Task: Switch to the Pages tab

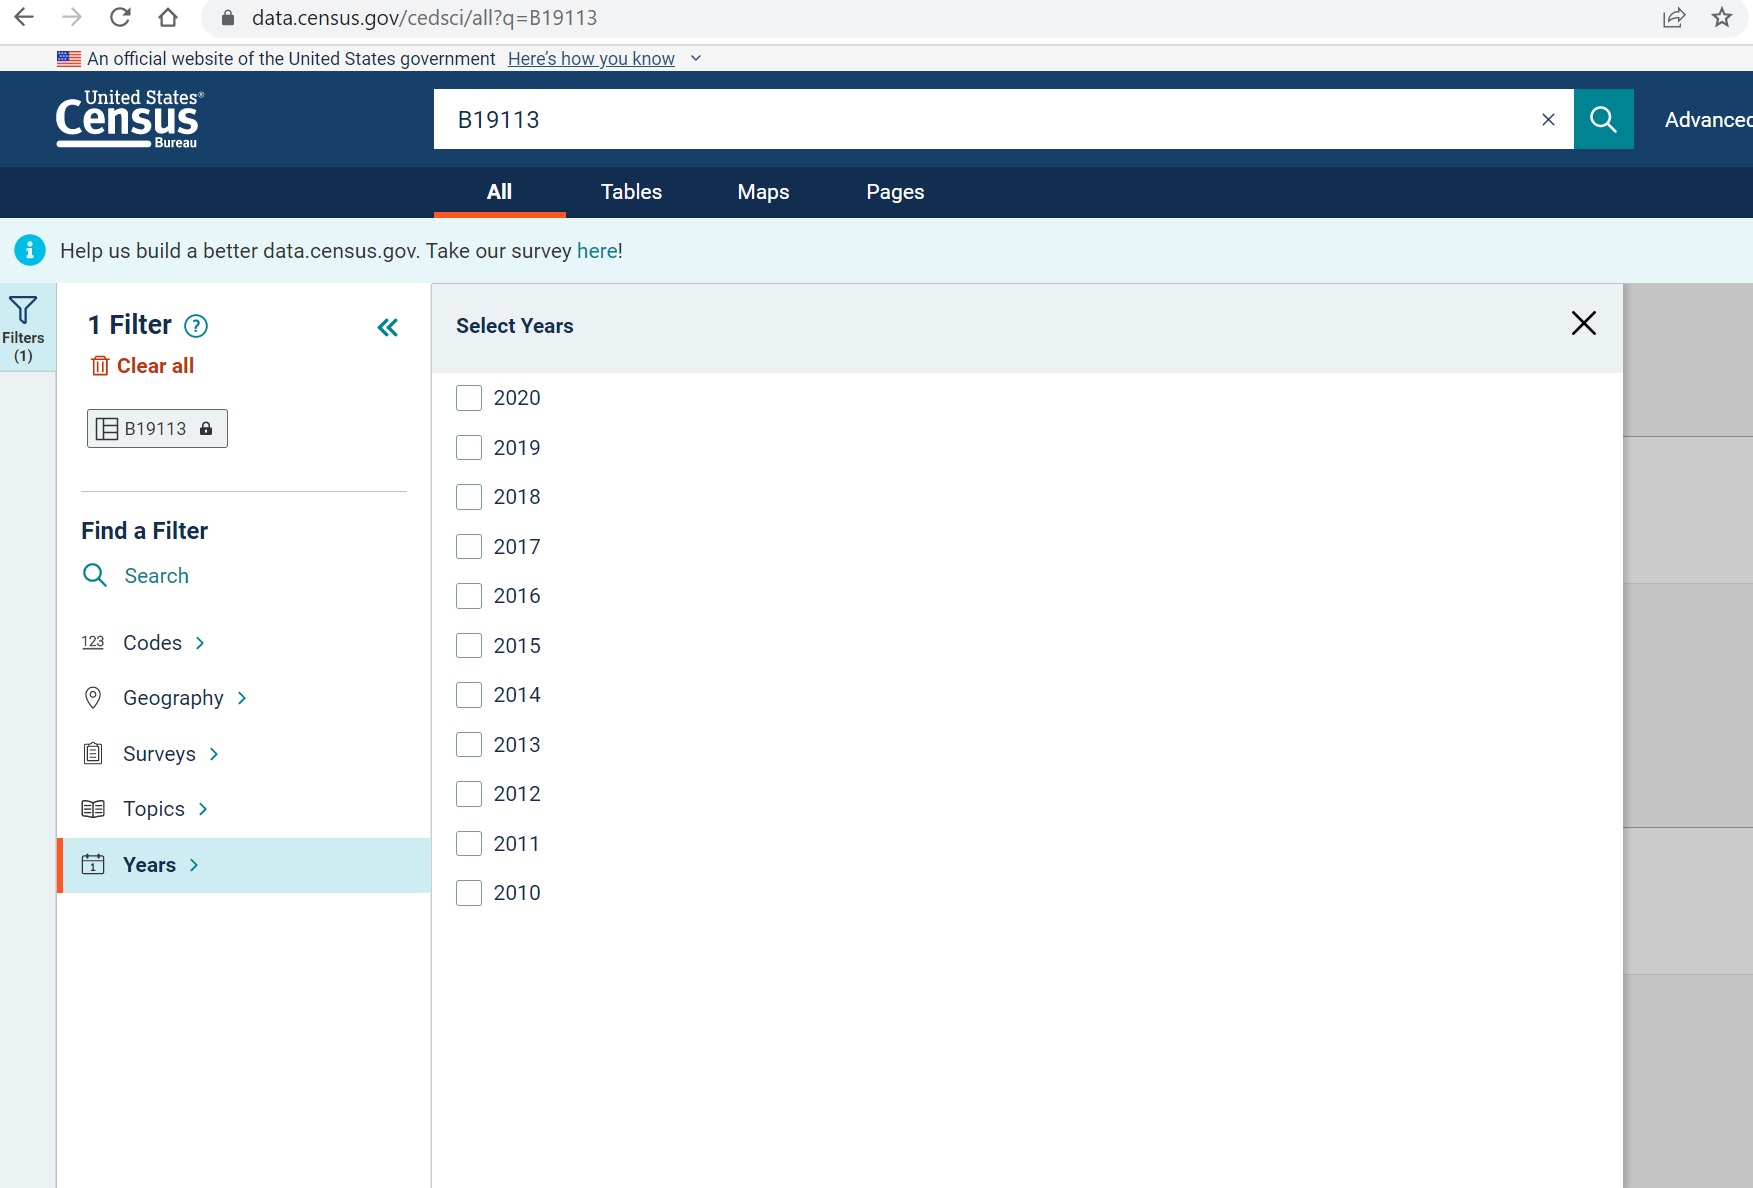Action: pos(895,191)
